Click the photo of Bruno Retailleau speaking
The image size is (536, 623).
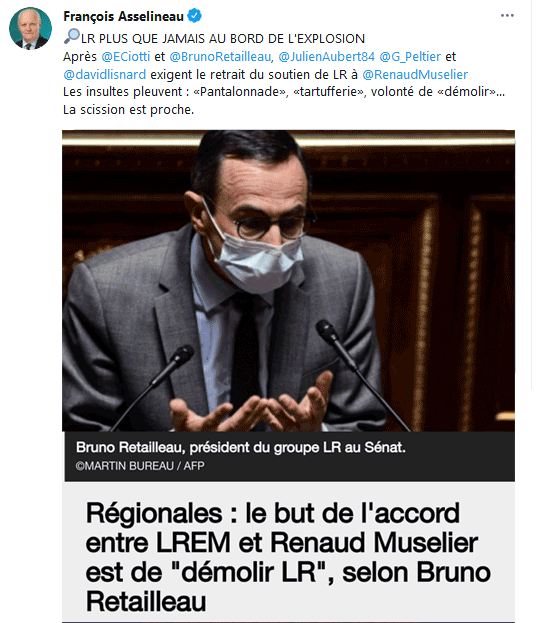288,281
